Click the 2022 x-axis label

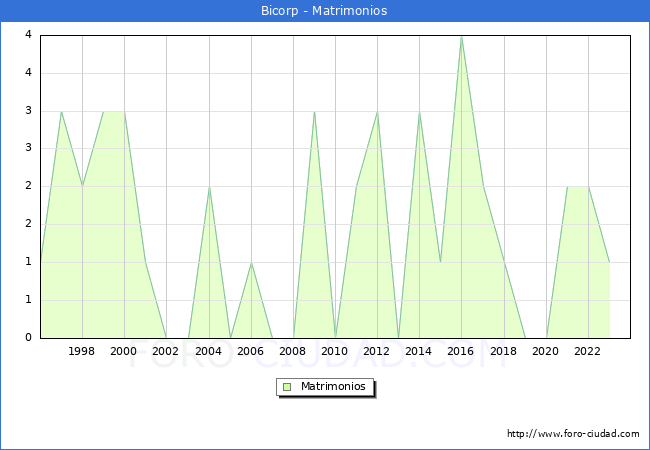(x=587, y=351)
